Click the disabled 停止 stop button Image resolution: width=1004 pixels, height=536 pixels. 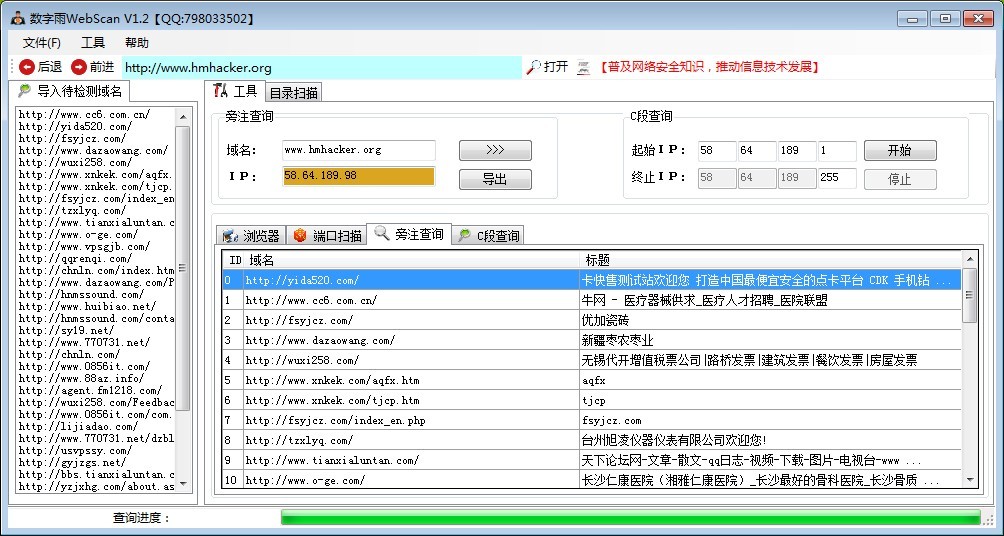(x=900, y=179)
